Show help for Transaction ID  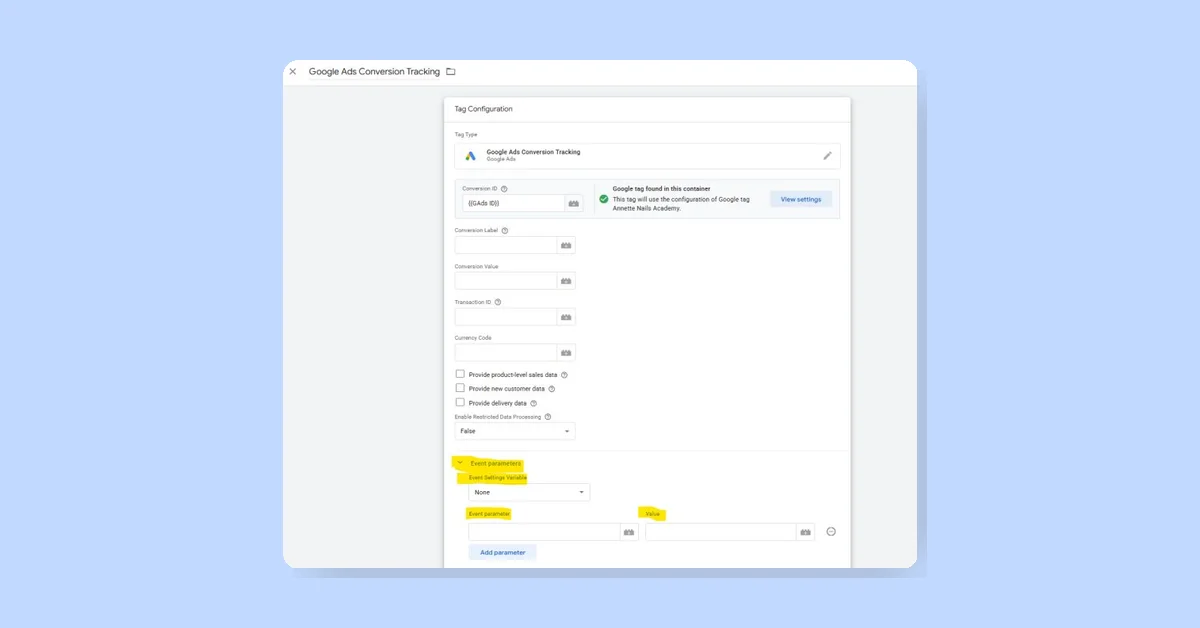[498, 302]
